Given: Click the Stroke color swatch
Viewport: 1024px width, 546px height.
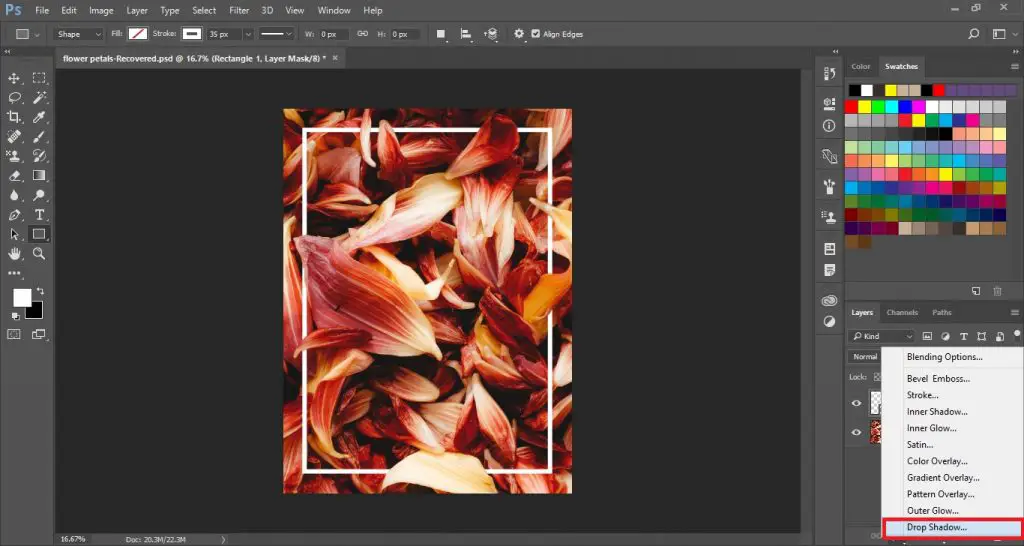Looking at the screenshot, I should 191,34.
